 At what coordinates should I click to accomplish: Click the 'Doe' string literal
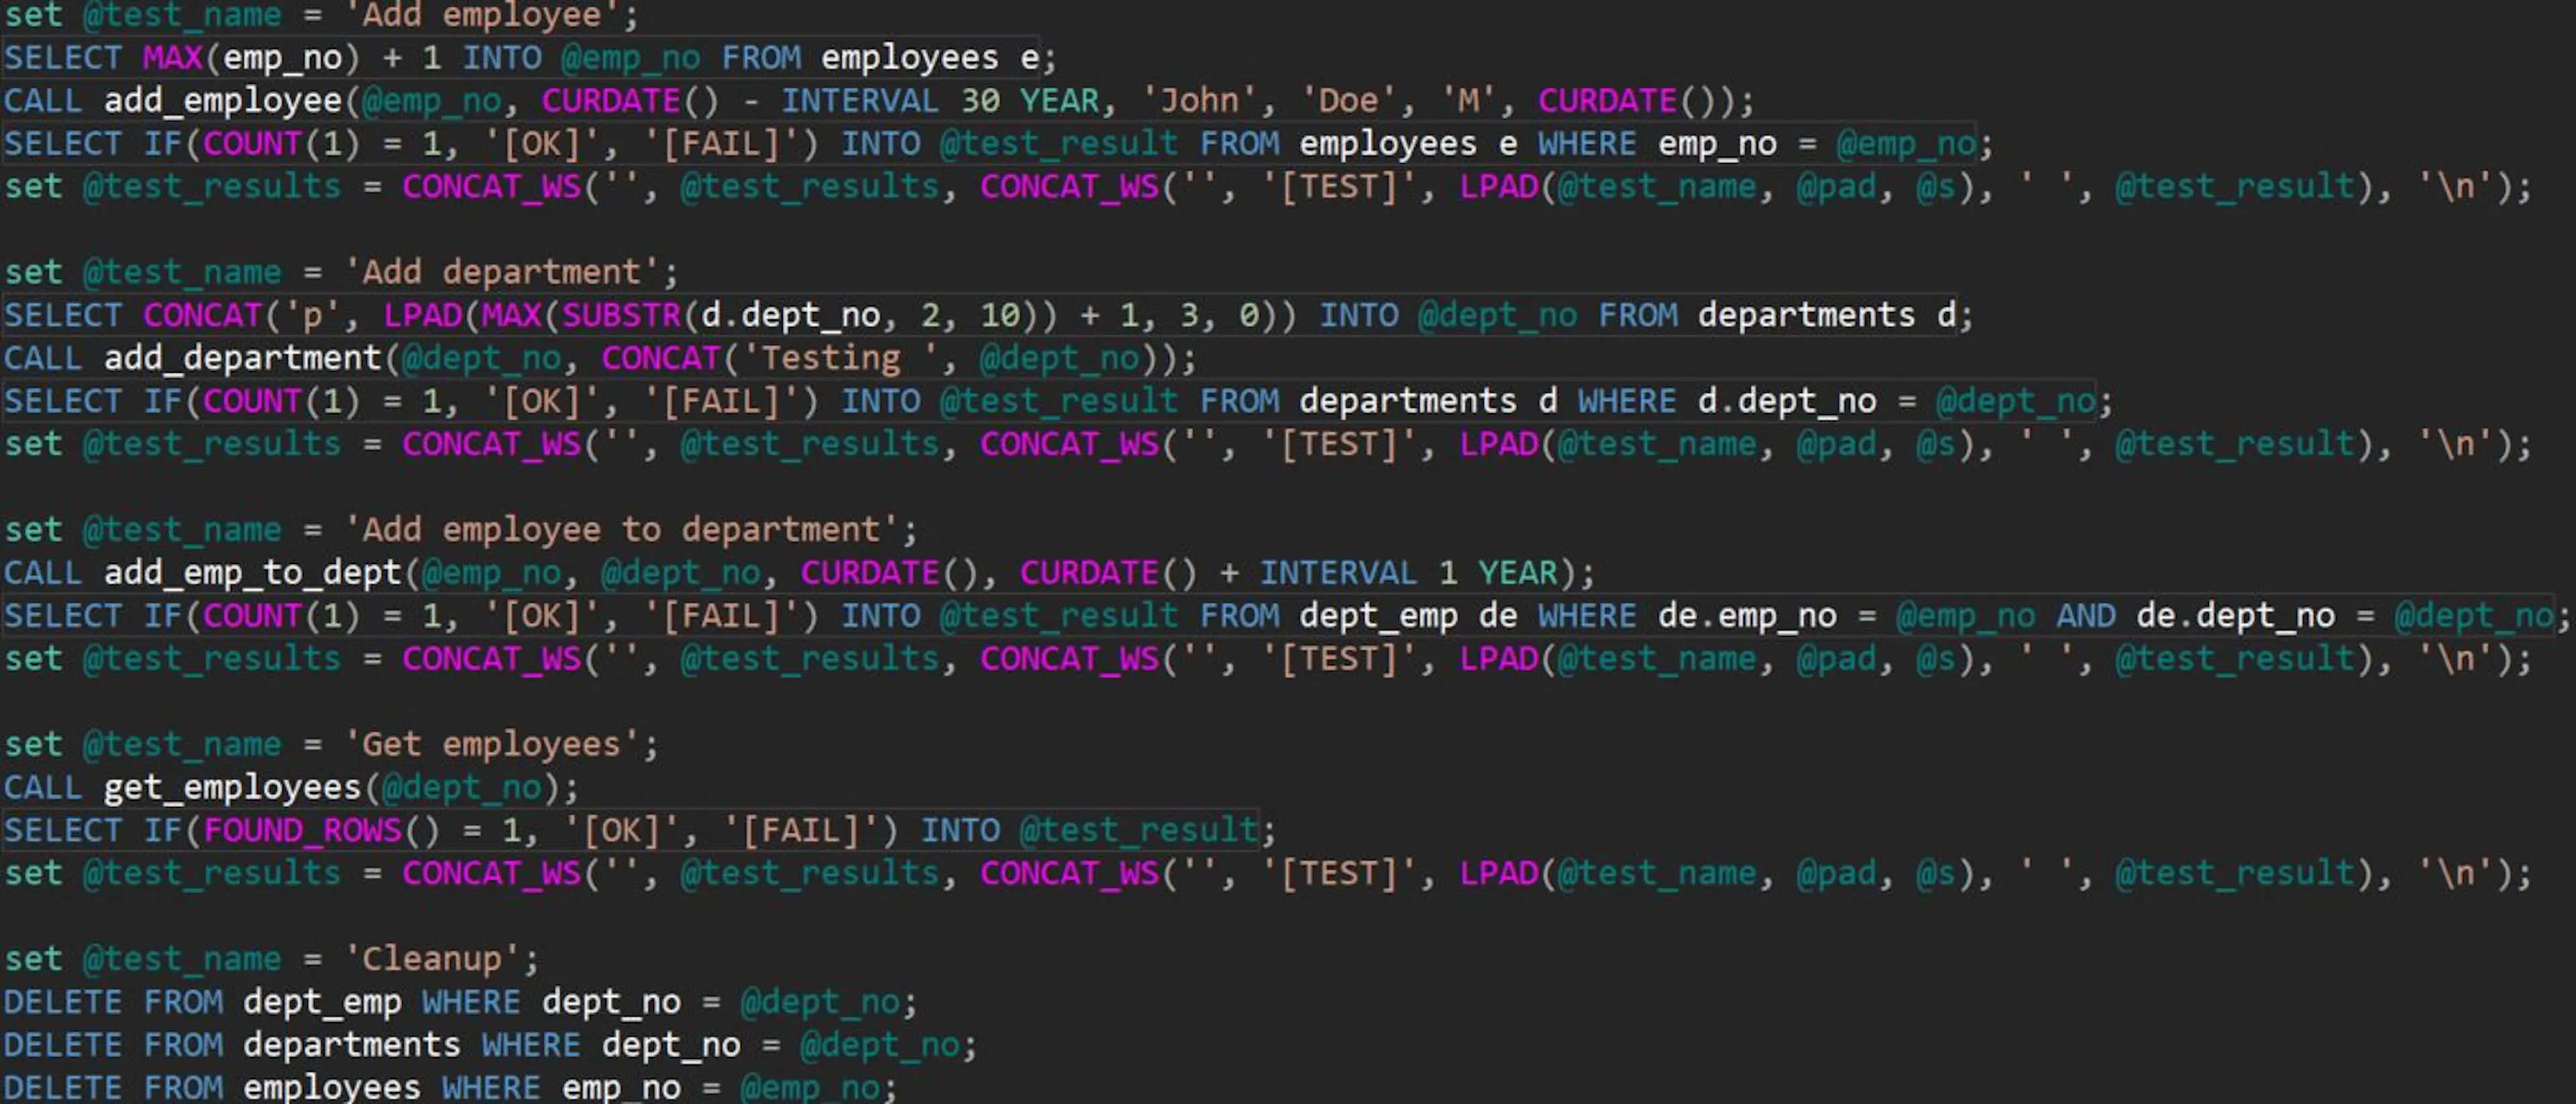(1359, 101)
